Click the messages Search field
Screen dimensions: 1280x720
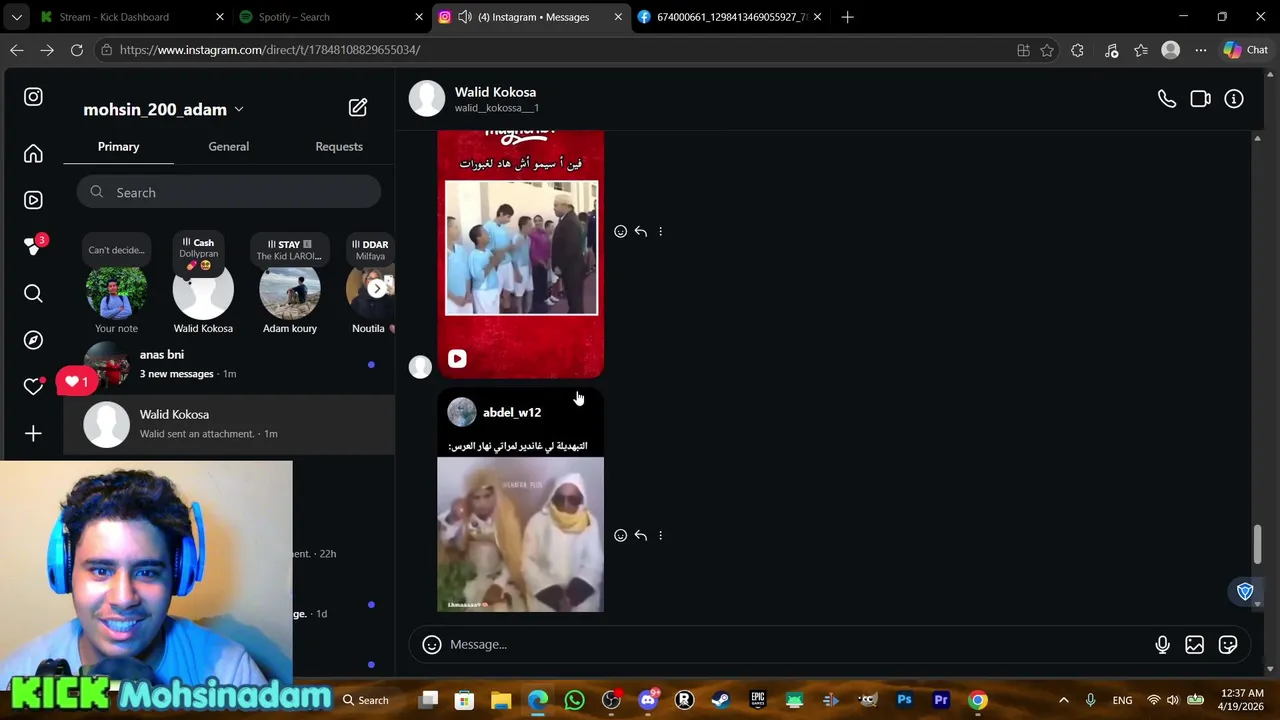coord(229,192)
